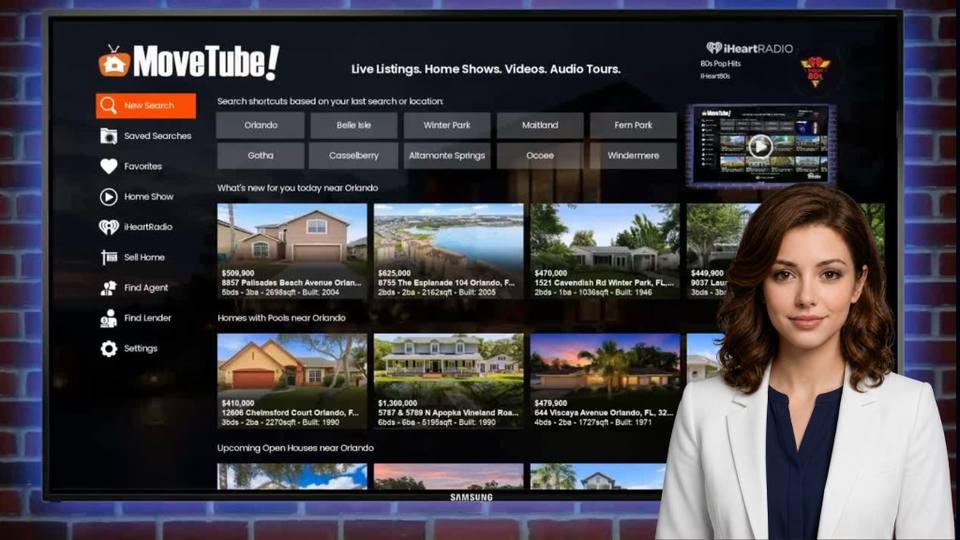Image resolution: width=960 pixels, height=540 pixels.
Task: Open Find Lender menu item
Action: (146, 318)
